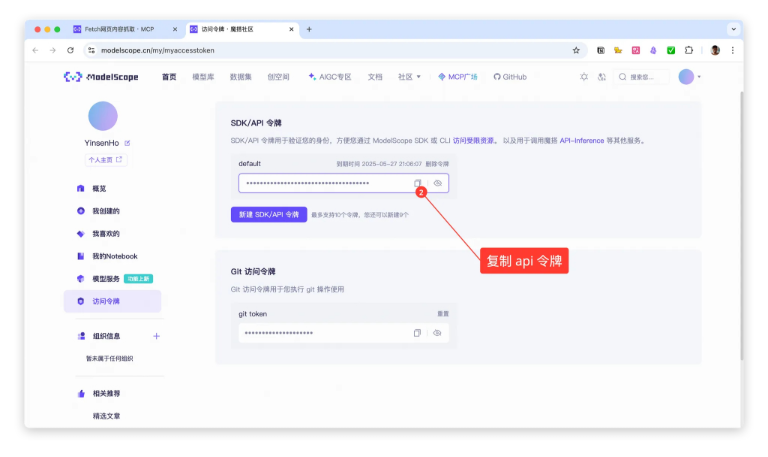Viewport: 768px width, 457px height.
Task: Close the Fetch网页内容抓取 tab
Action: pos(175,29)
